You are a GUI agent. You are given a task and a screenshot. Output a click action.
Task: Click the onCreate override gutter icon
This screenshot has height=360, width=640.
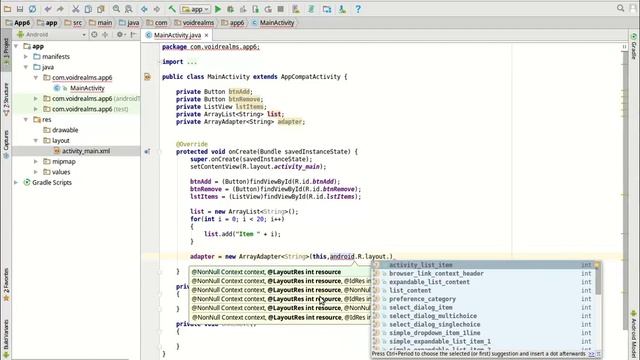pyautogui.click(x=147, y=151)
